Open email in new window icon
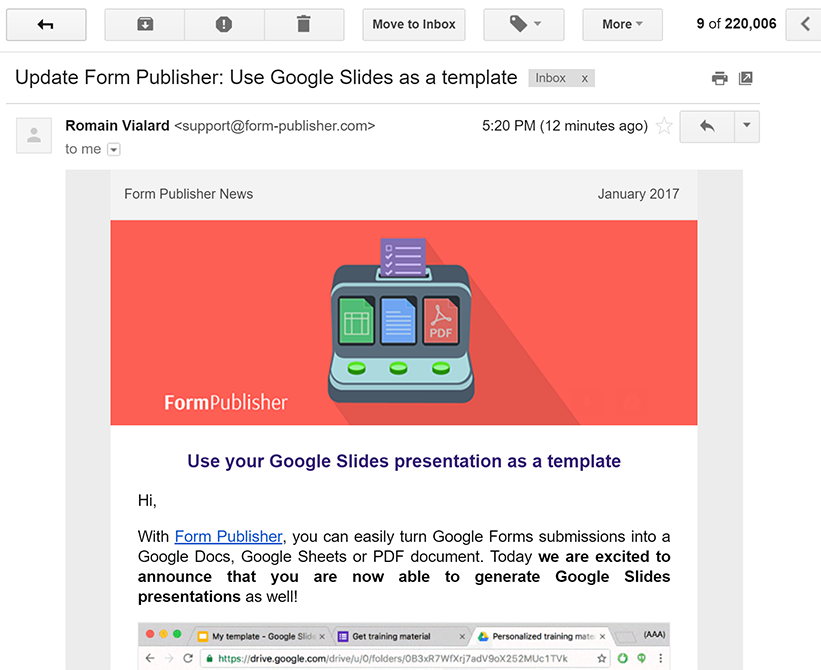 tap(746, 79)
